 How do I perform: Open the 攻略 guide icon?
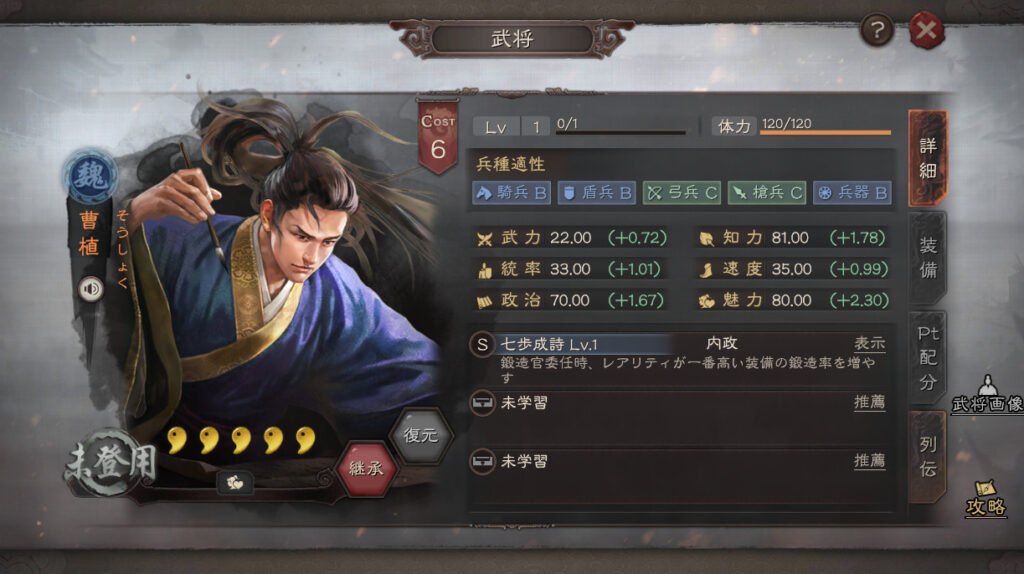[985, 499]
